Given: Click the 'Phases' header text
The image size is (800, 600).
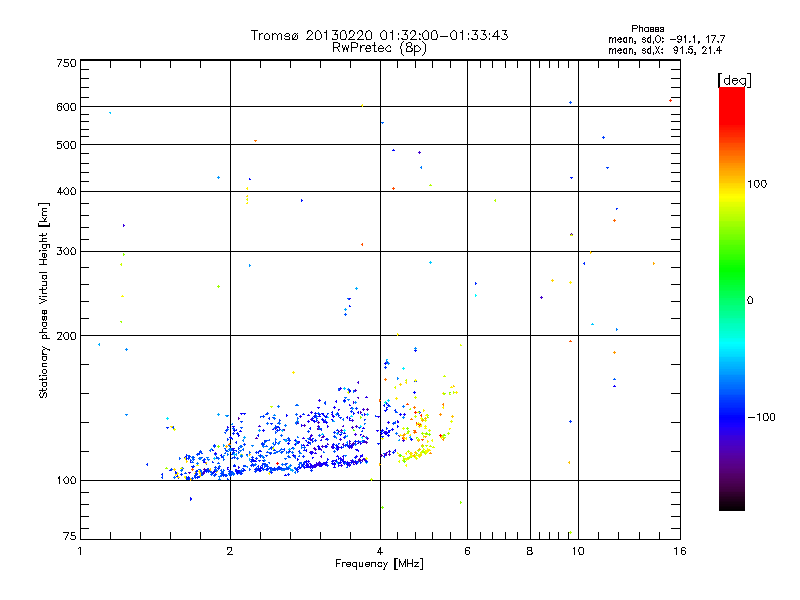Looking at the screenshot, I should coord(647,29).
